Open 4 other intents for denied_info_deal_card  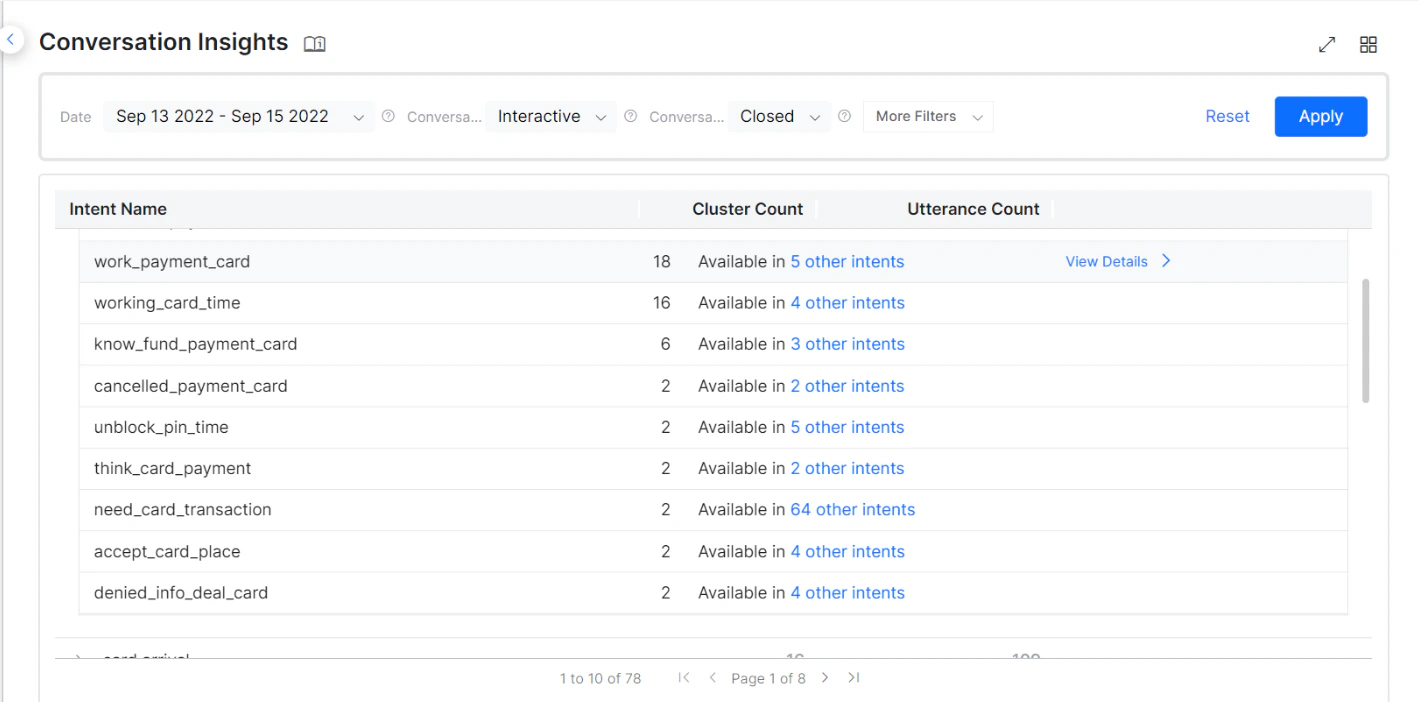coord(847,592)
